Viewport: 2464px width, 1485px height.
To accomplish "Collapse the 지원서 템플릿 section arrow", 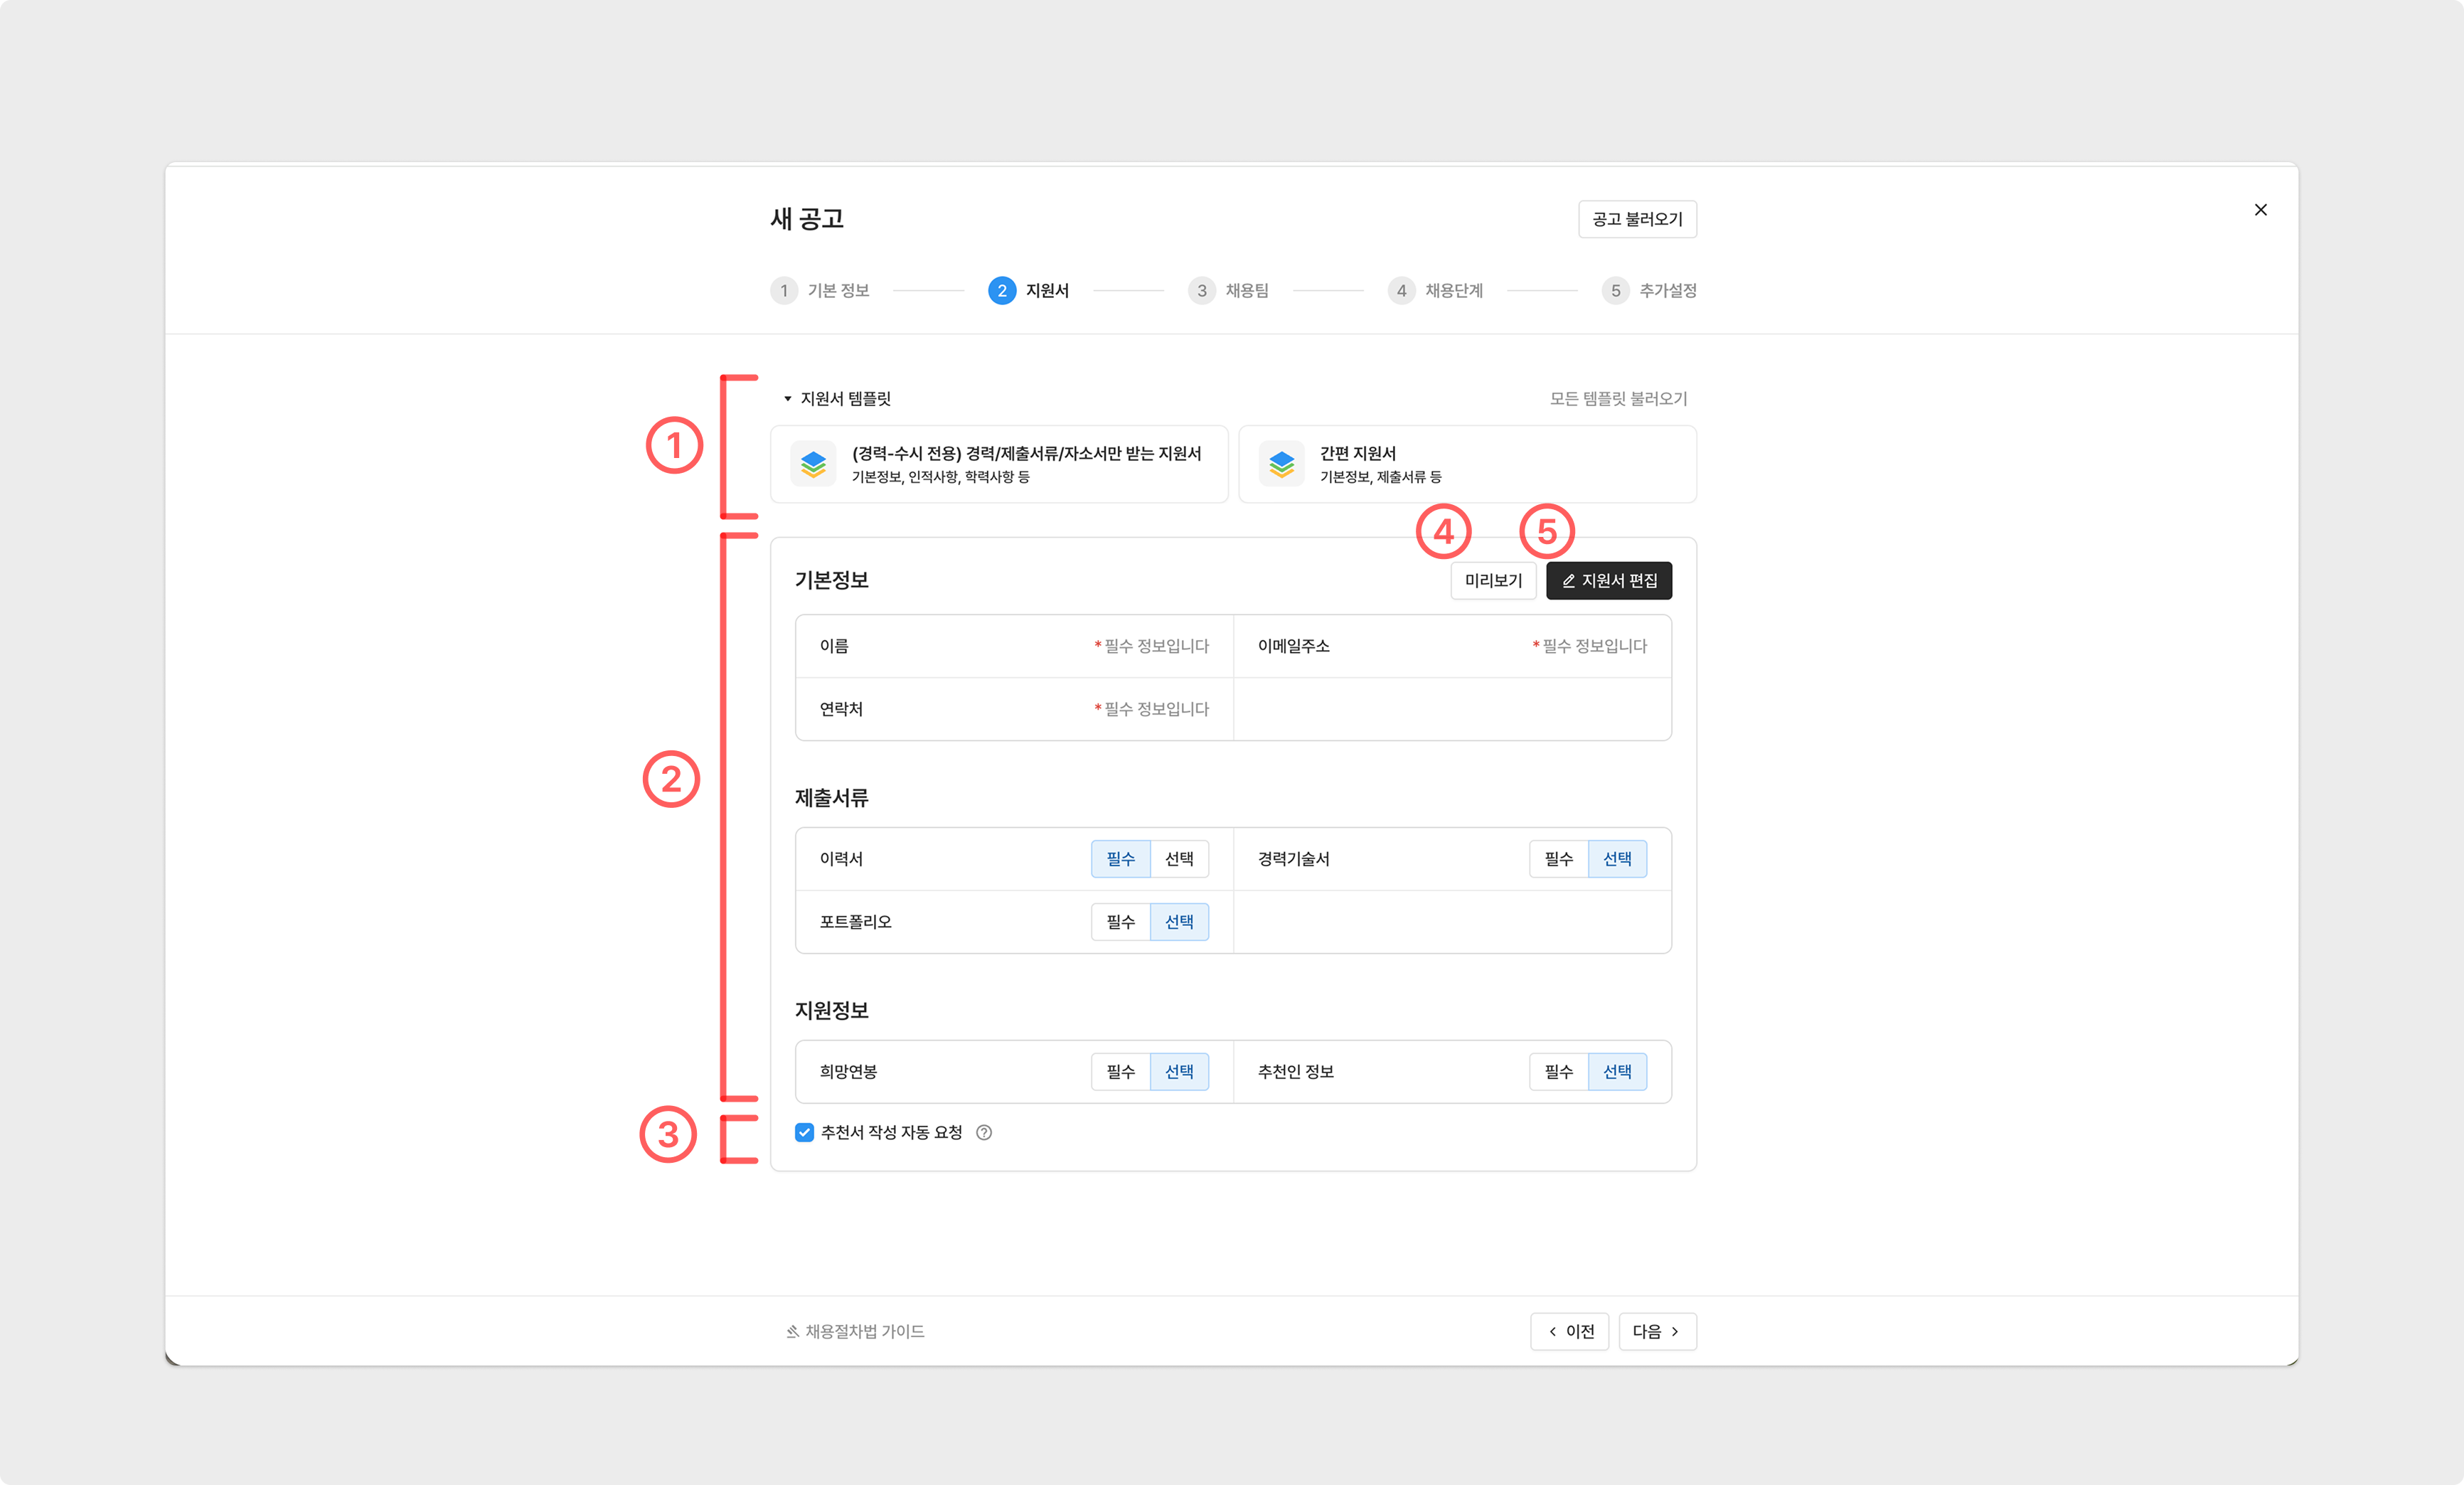I will click(788, 399).
